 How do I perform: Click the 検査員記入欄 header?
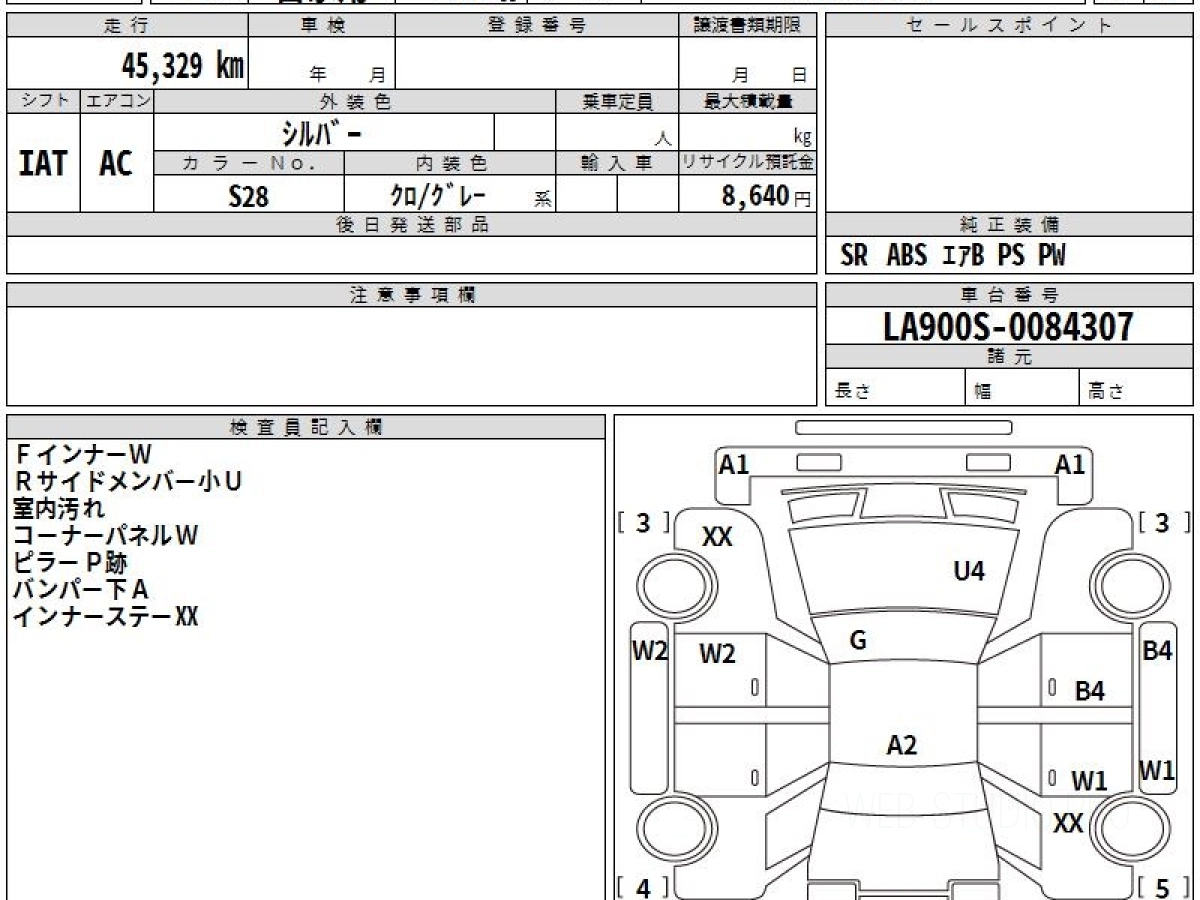coord(306,427)
